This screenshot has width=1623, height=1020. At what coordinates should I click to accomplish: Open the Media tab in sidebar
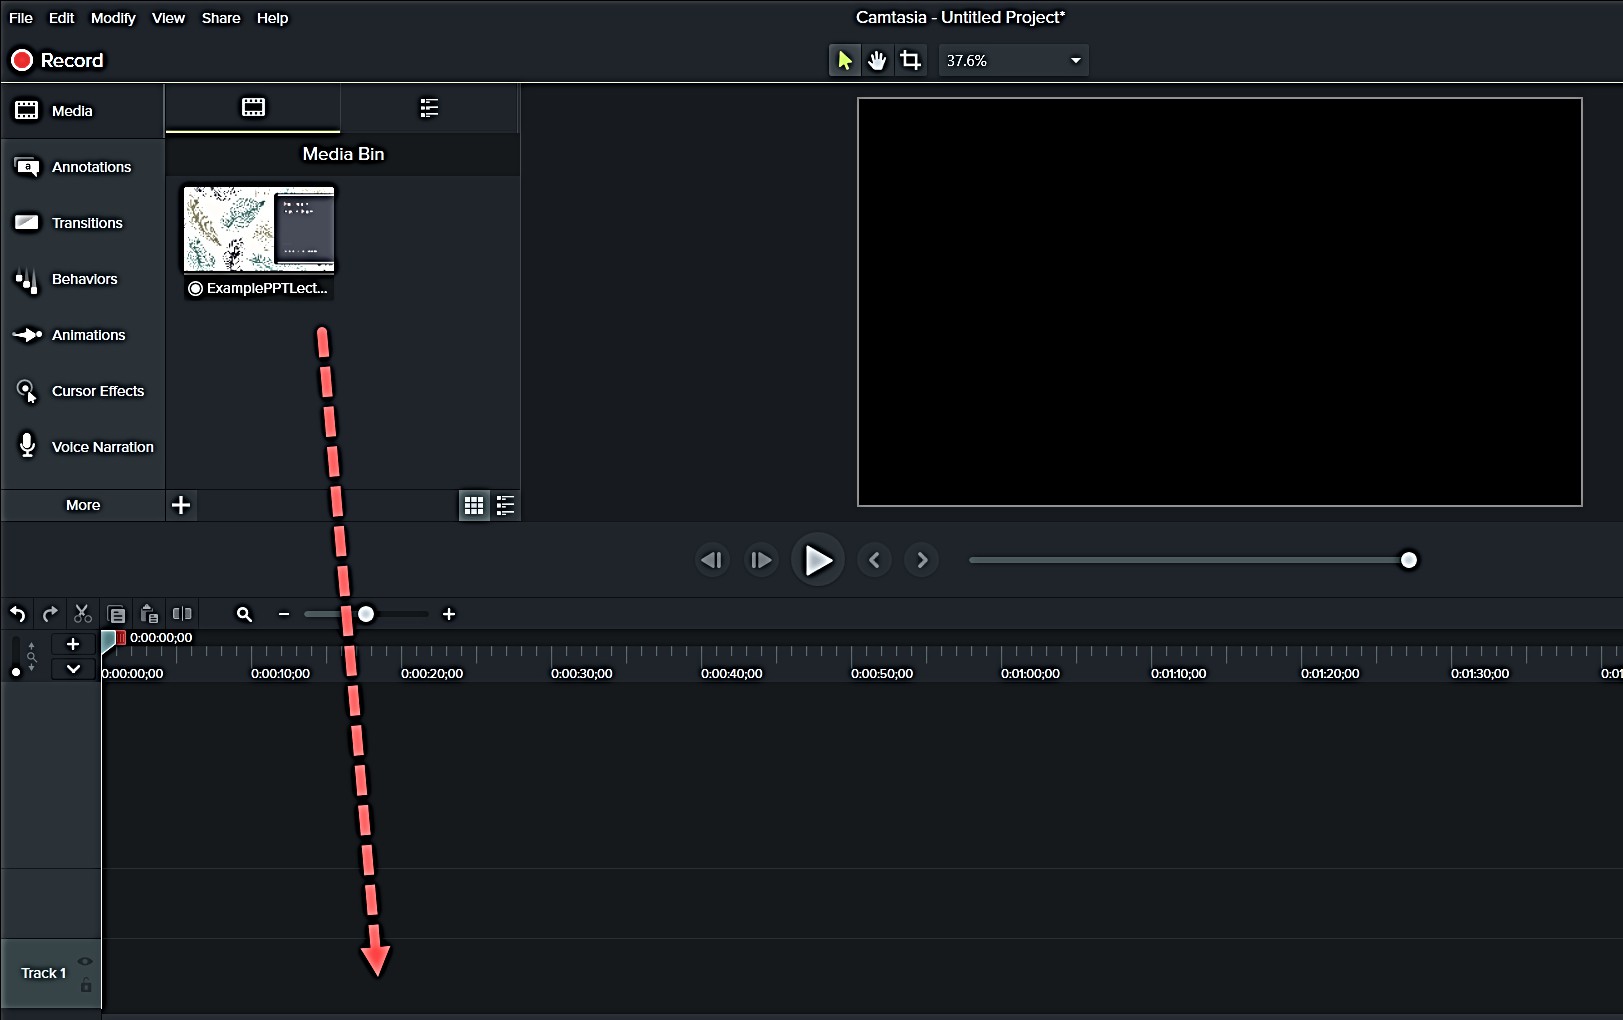coord(82,111)
